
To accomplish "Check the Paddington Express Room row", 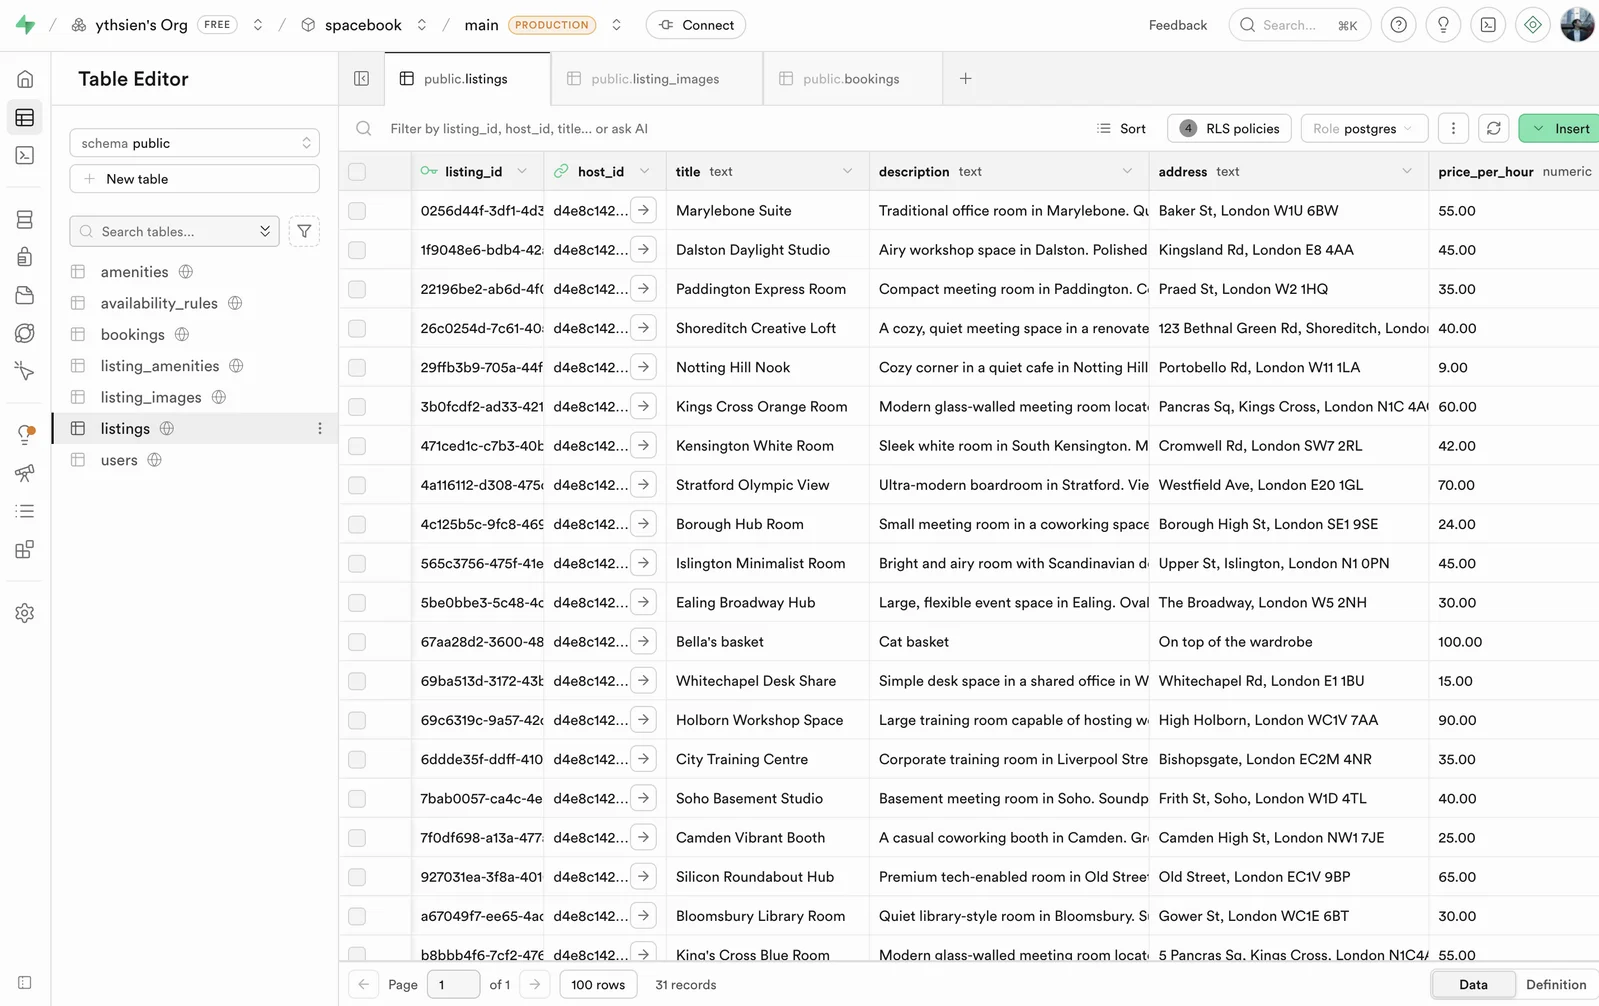I will point(357,289).
